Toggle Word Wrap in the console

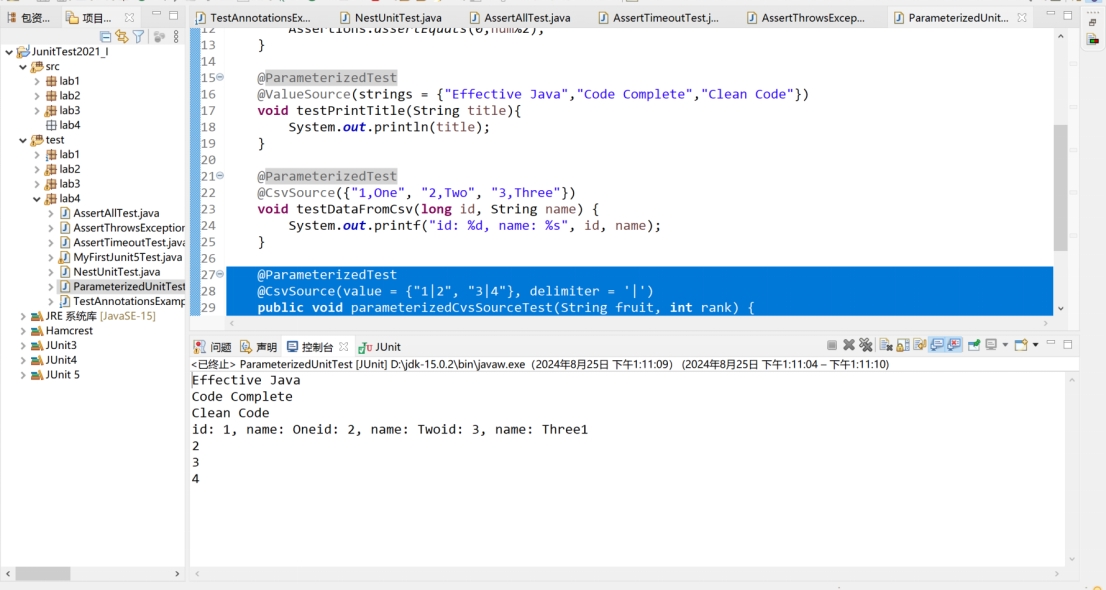pos(919,344)
